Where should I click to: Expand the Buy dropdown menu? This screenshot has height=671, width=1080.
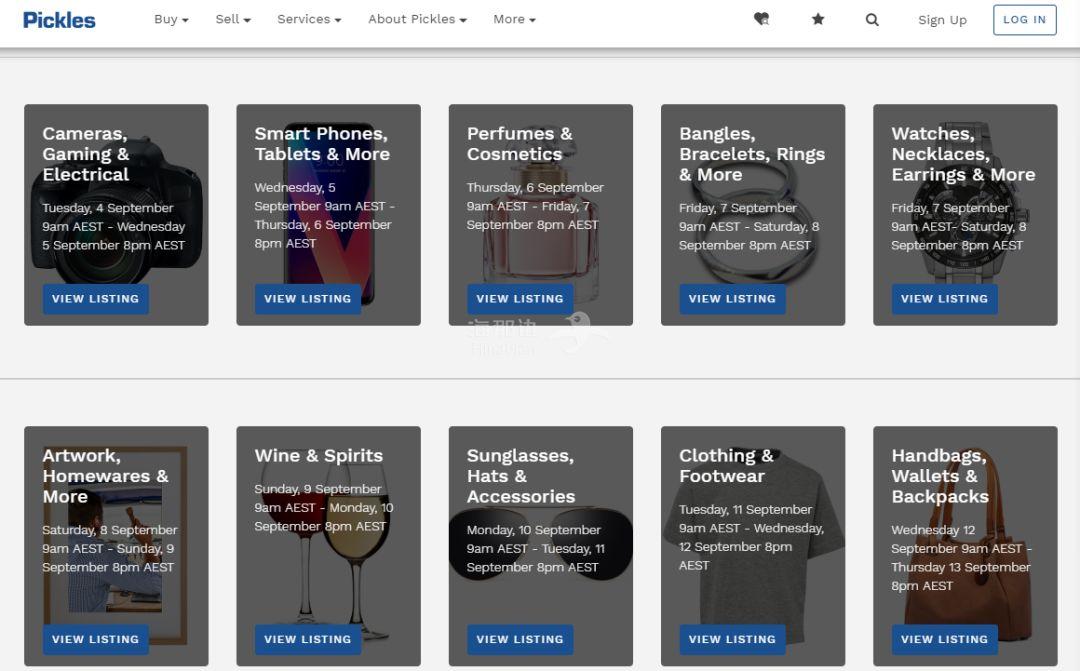(x=171, y=19)
